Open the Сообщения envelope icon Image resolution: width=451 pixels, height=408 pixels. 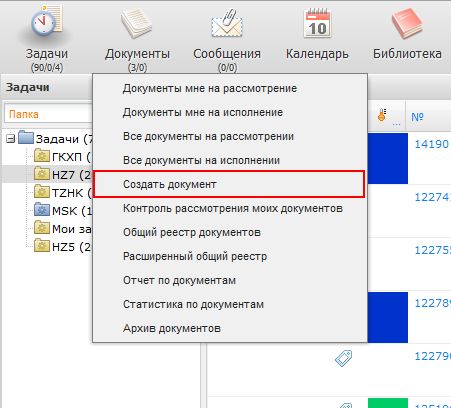point(227,23)
